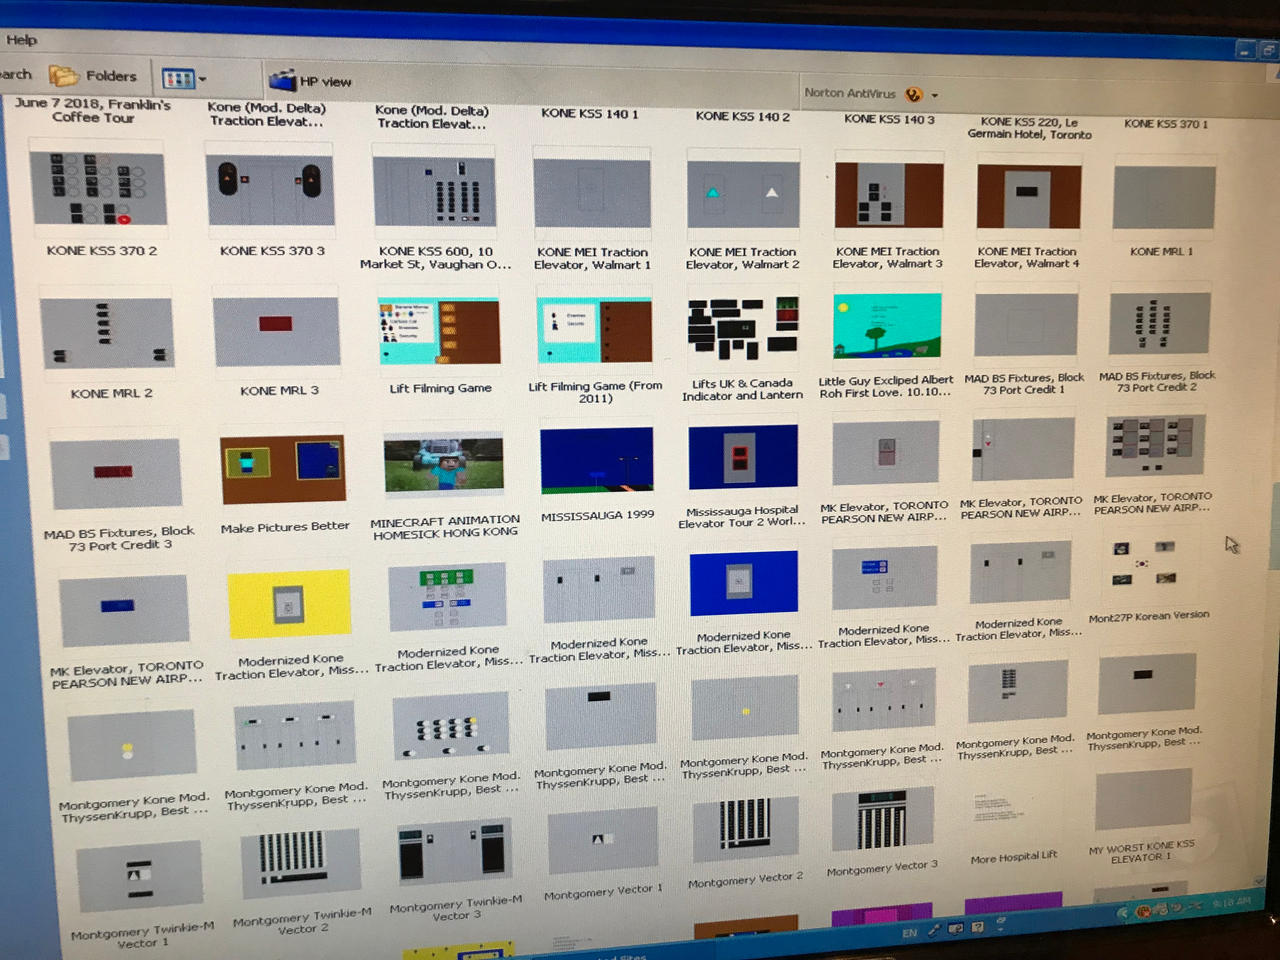Select the Make Pictures Better thumbnail
The width and height of the screenshot is (1280, 960).
click(x=283, y=469)
